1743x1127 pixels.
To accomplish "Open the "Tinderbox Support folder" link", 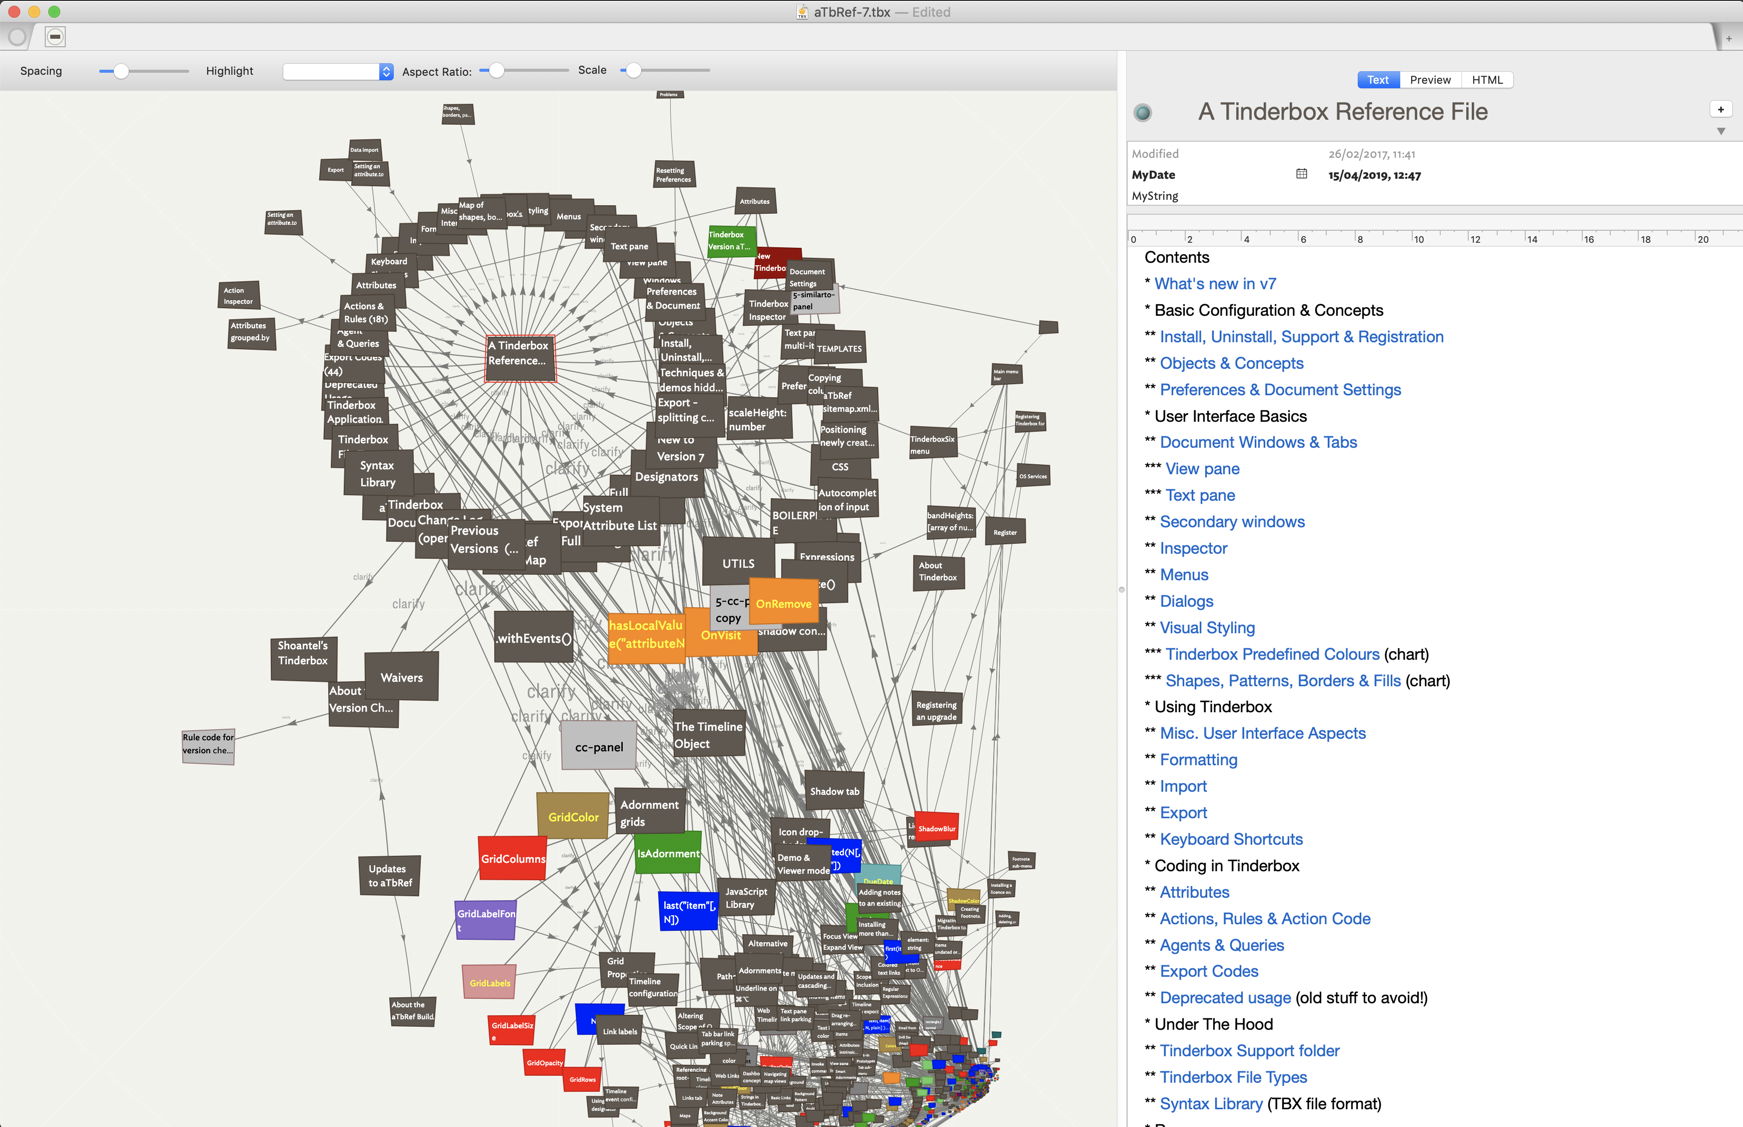I will tap(1250, 1051).
